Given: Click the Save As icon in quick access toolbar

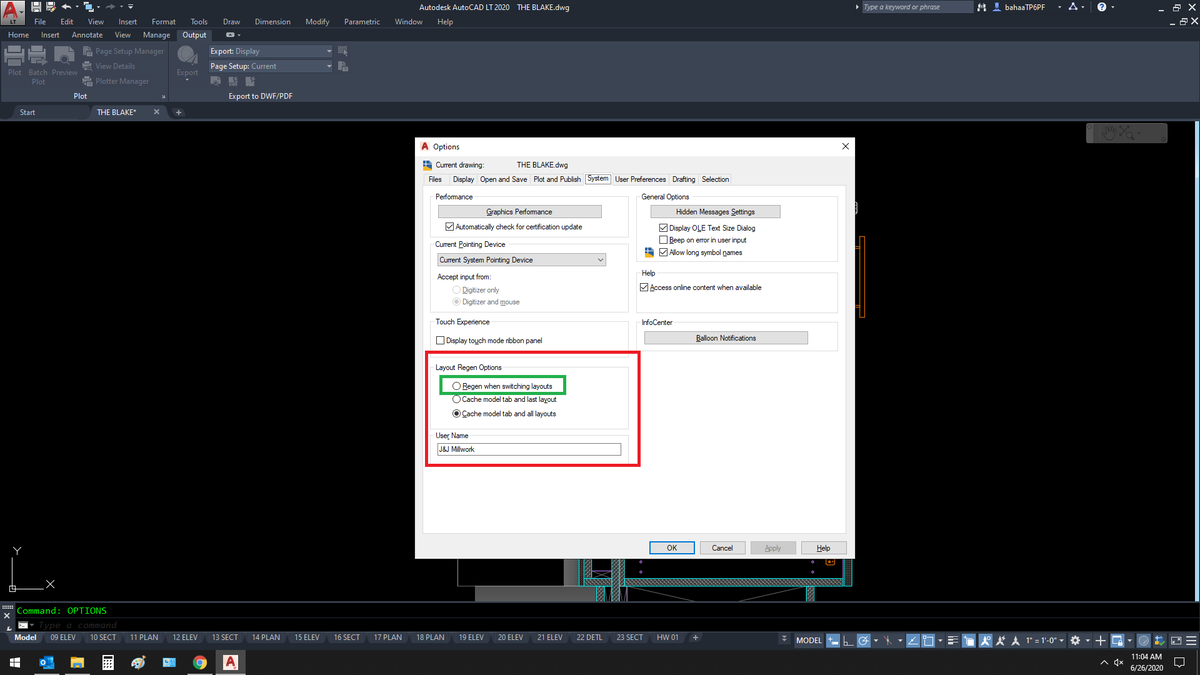Looking at the screenshot, I should point(51,6).
